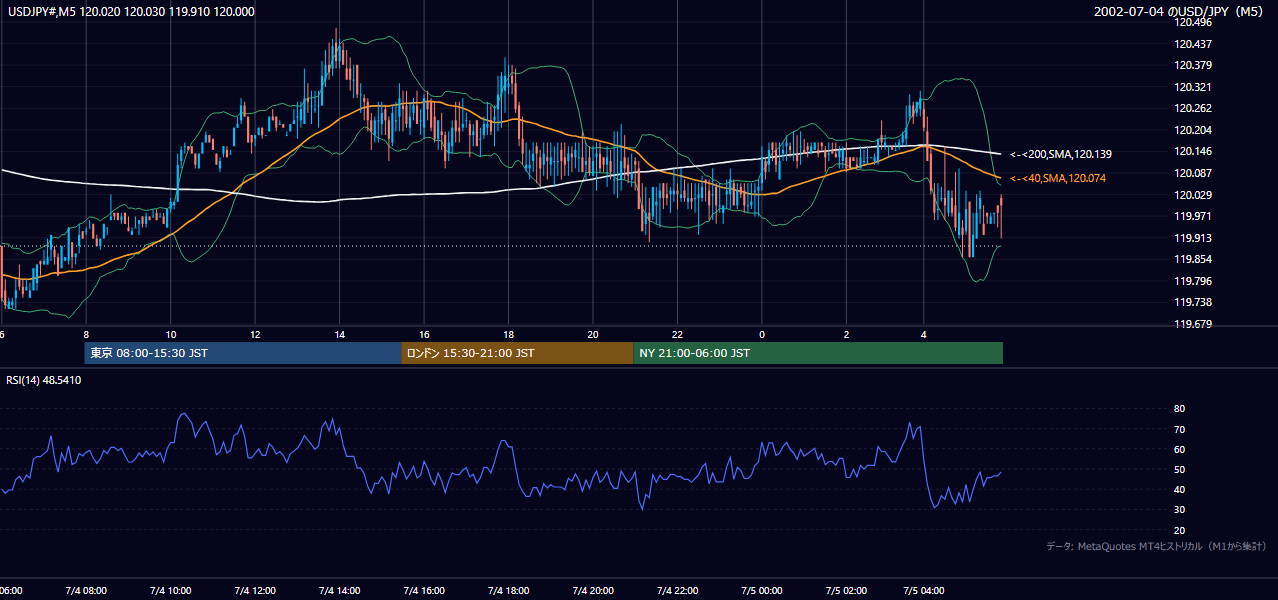Click hour tick 22 under price chart
Screen dimensions: 1278x600
point(678,335)
